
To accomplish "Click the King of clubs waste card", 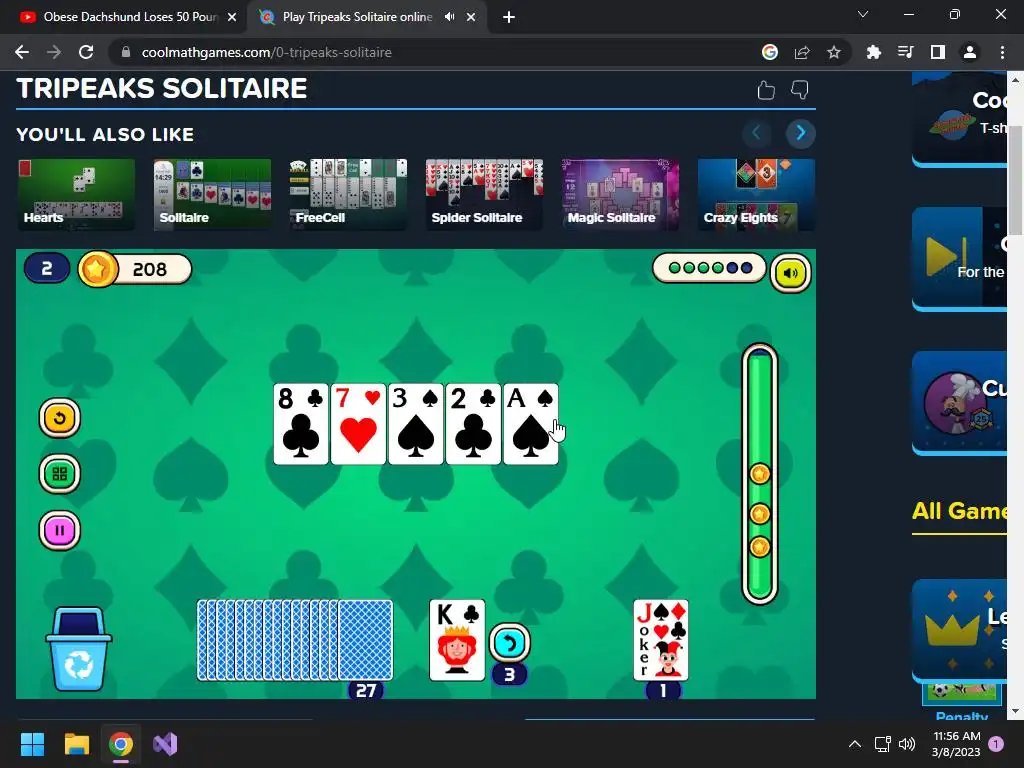I will (x=457, y=640).
